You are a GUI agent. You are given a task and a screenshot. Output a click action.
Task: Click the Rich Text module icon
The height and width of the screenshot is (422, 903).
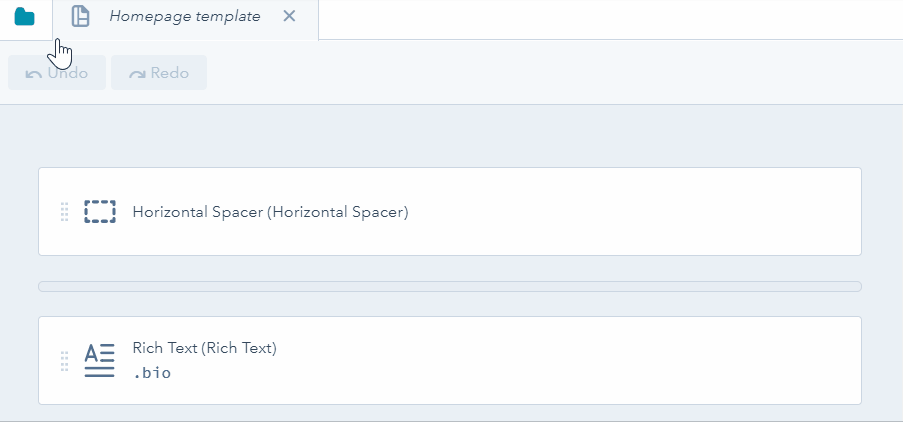click(x=99, y=361)
